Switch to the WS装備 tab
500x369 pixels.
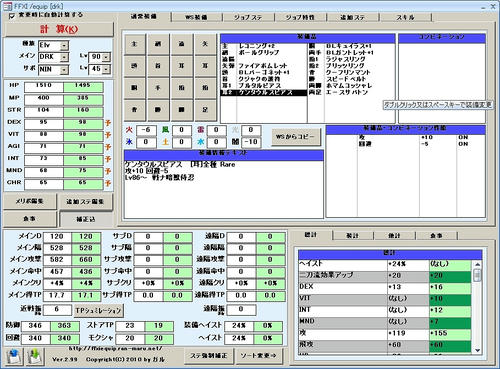[196, 17]
